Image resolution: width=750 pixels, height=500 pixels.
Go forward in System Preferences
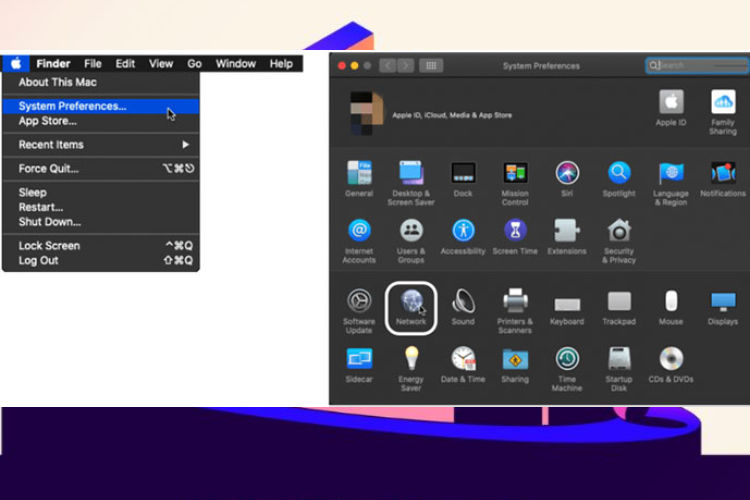point(406,66)
